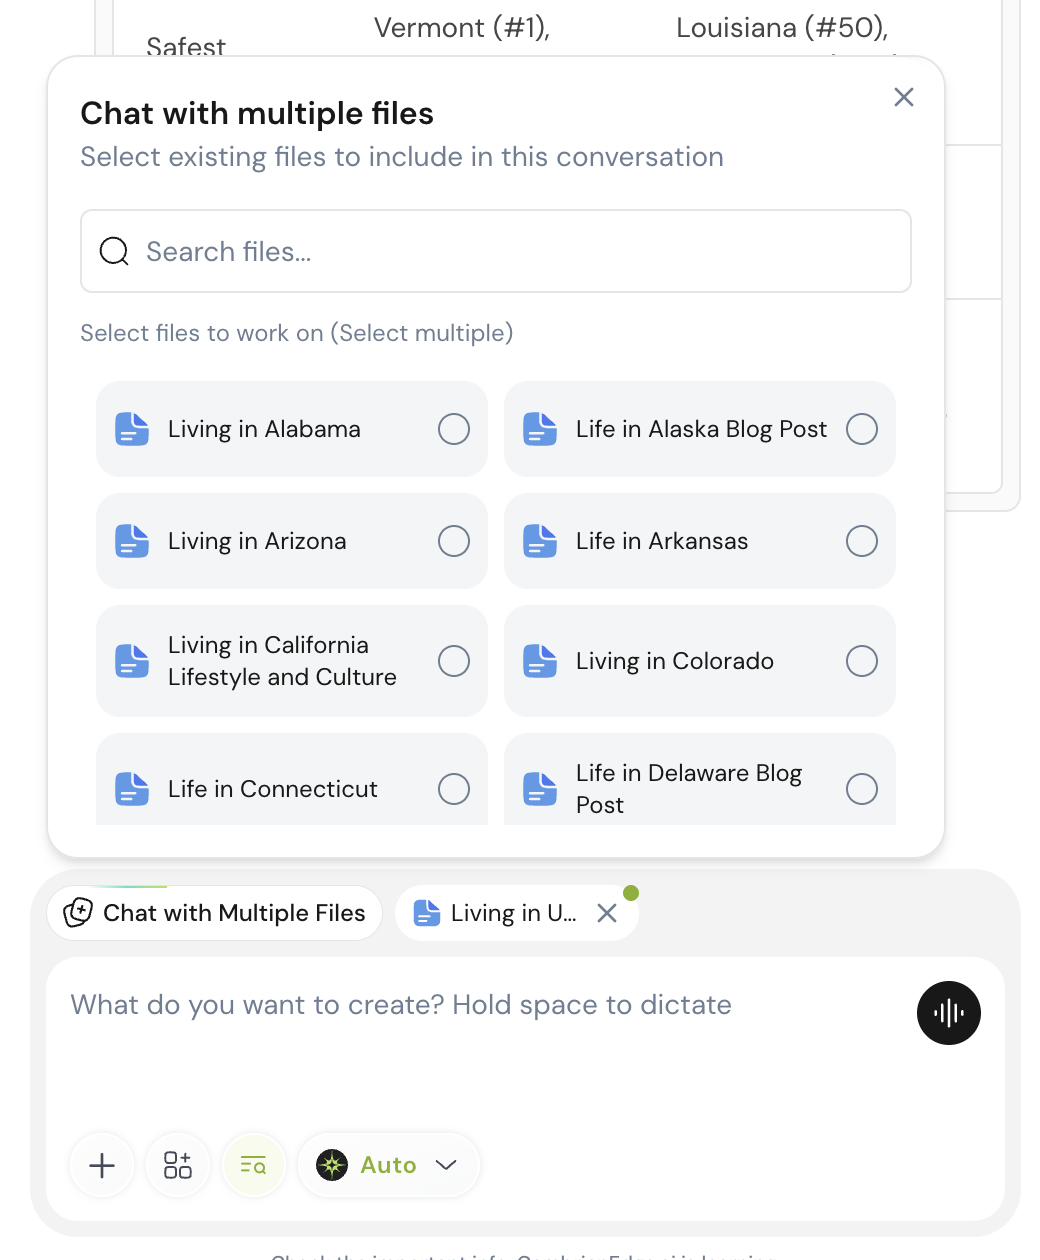Click the magnifier icon in search box

click(114, 251)
